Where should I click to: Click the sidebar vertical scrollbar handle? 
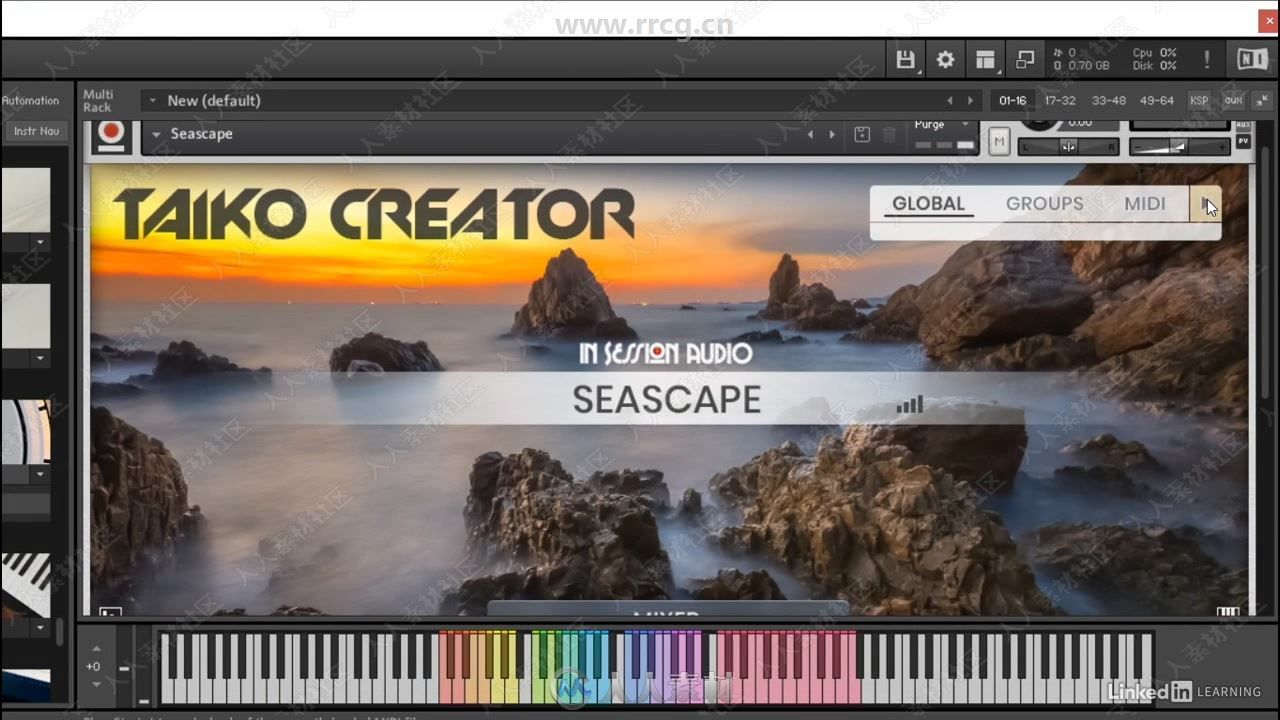[x=60, y=632]
